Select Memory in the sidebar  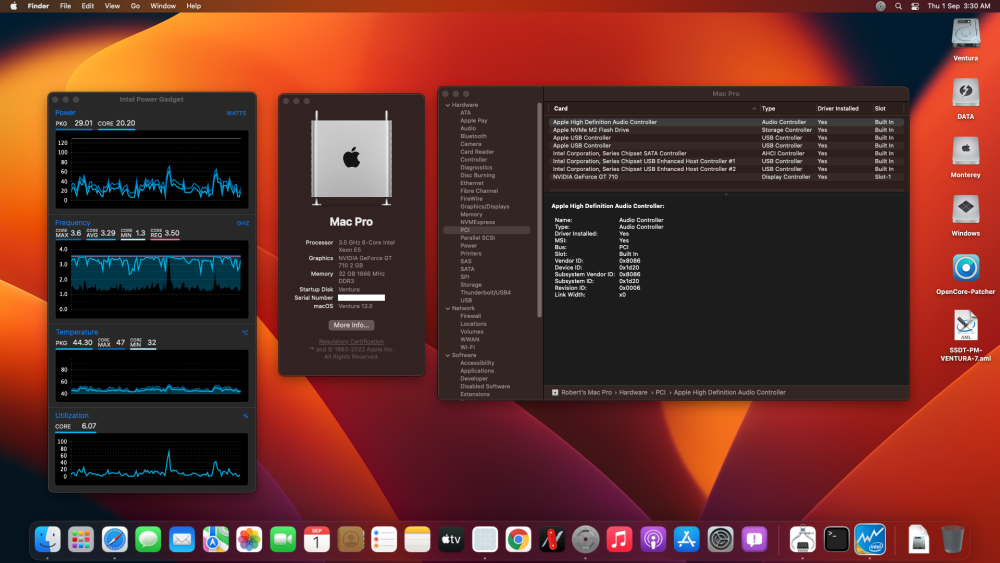pyautogui.click(x=471, y=214)
